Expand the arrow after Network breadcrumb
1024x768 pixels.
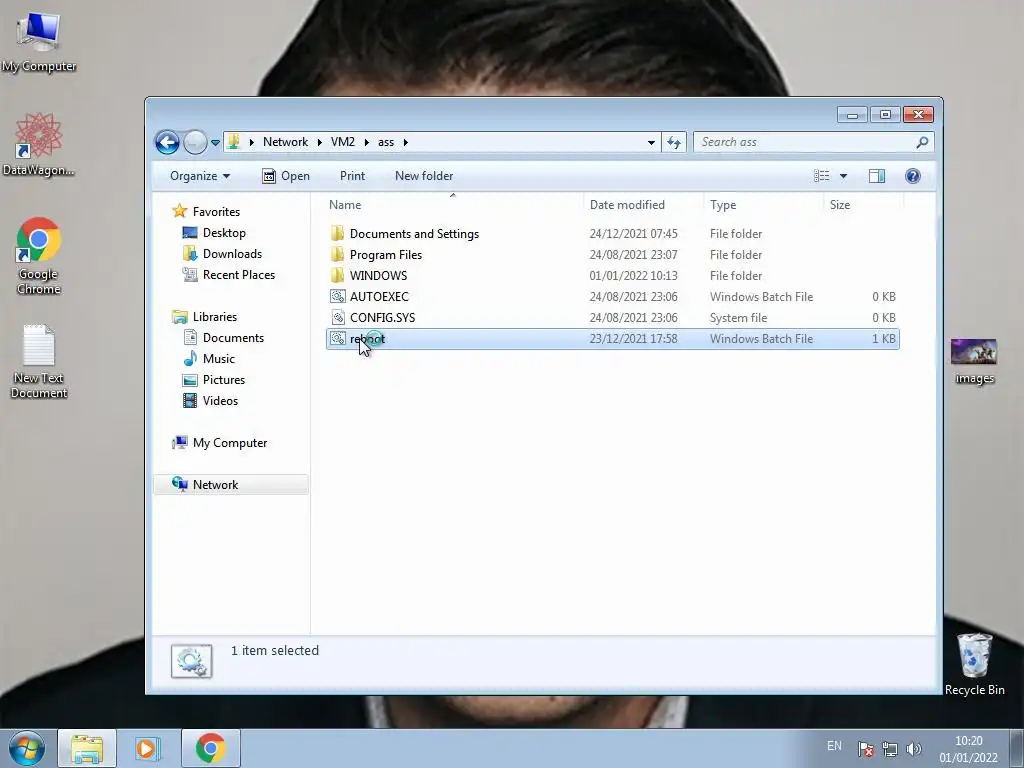[319, 142]
